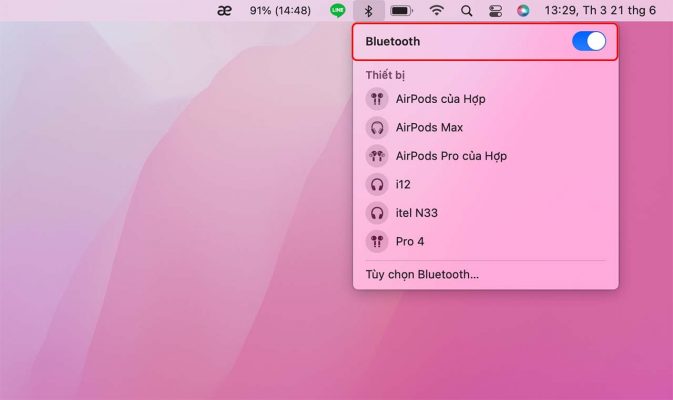The image size is (673, 400).
Task: Open Tùy chọn Bluetooth... preferences
Action: tap(422, 274)
